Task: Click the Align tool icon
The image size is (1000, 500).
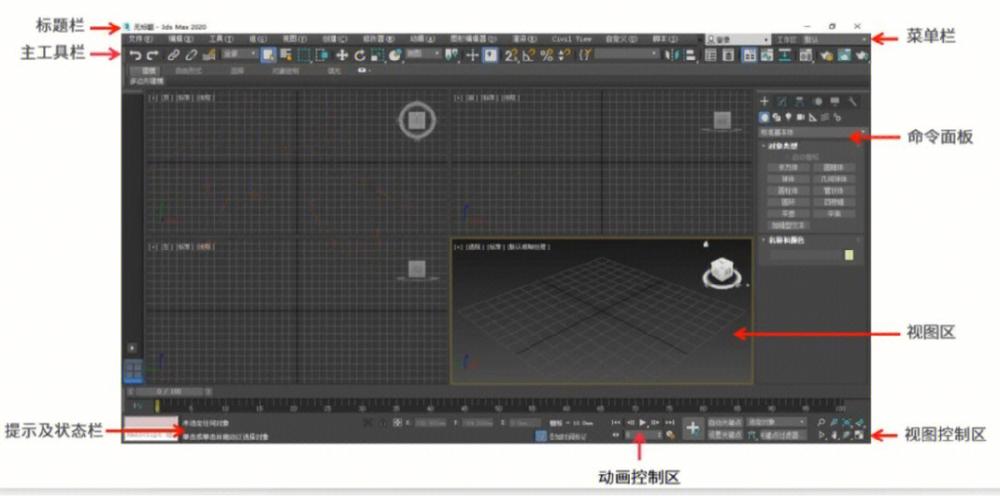Action: 691,55
